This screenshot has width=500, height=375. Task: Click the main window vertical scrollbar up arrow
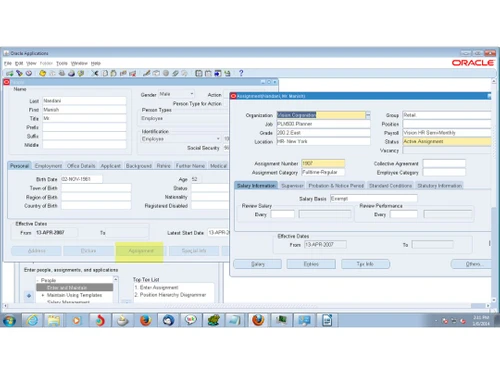coord(494,81)
